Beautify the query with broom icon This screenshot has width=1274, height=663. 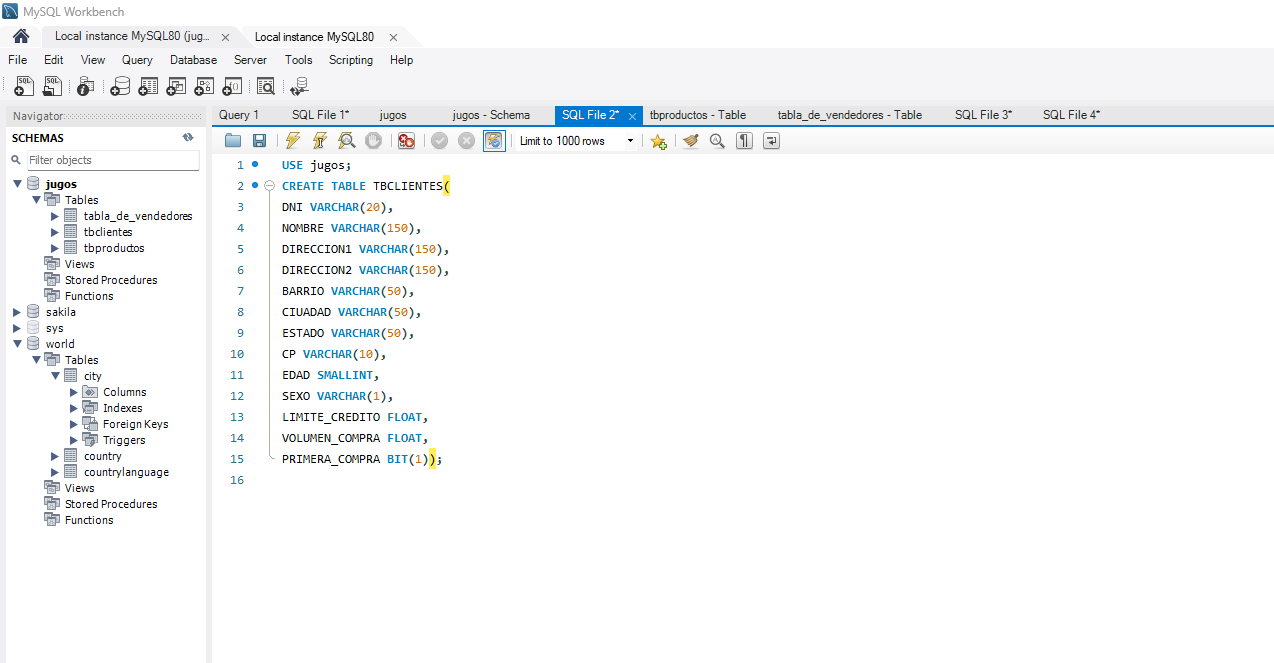point(690,141)
